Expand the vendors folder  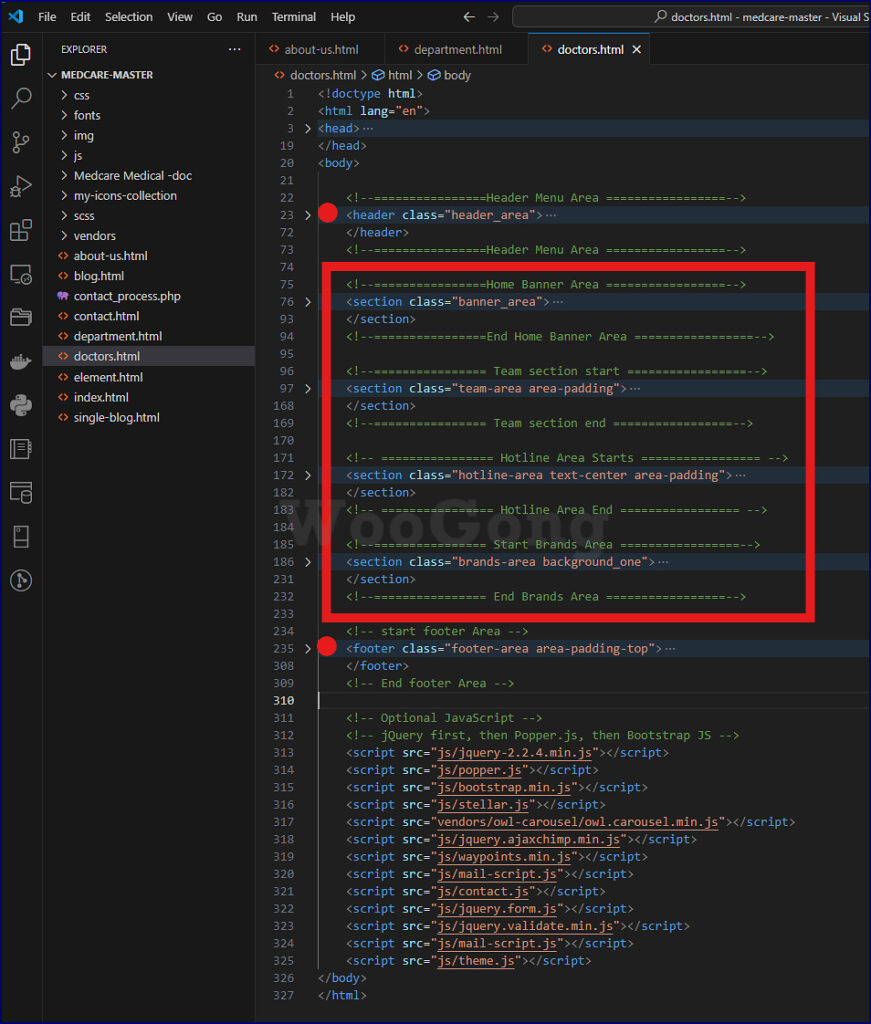[x=64, y=236]
